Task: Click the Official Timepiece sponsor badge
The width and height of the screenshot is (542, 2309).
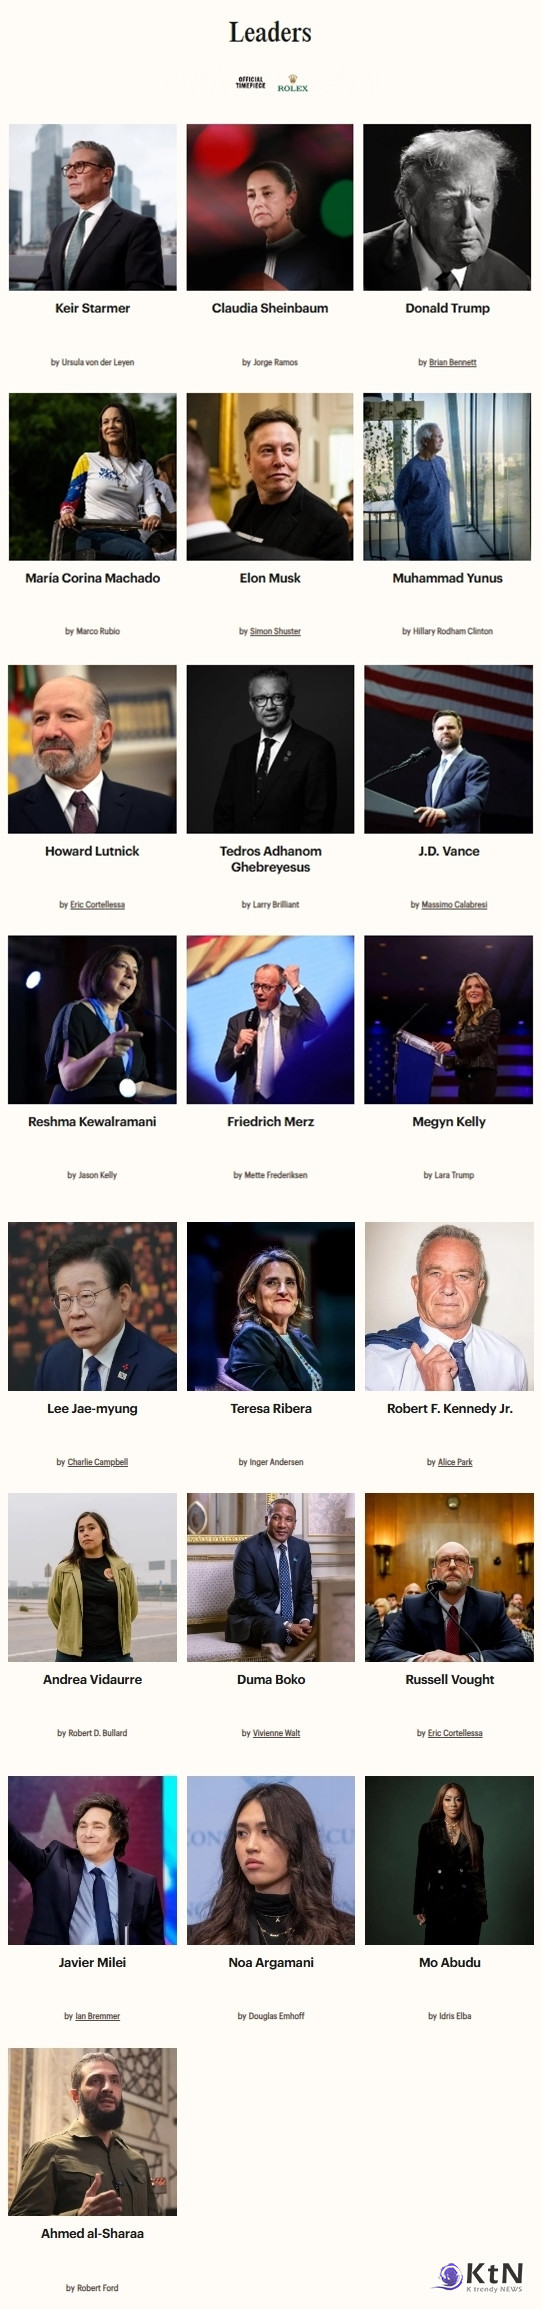Action: coord(250,83)
